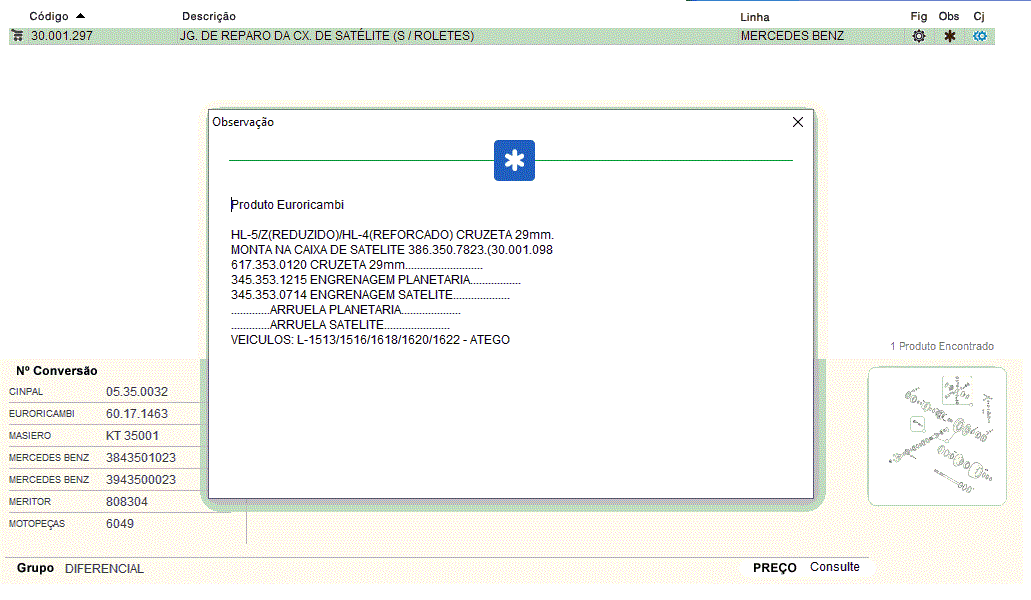
Task: Click the MERCEDES BENZ line cell
Action: tap(792, 36)
